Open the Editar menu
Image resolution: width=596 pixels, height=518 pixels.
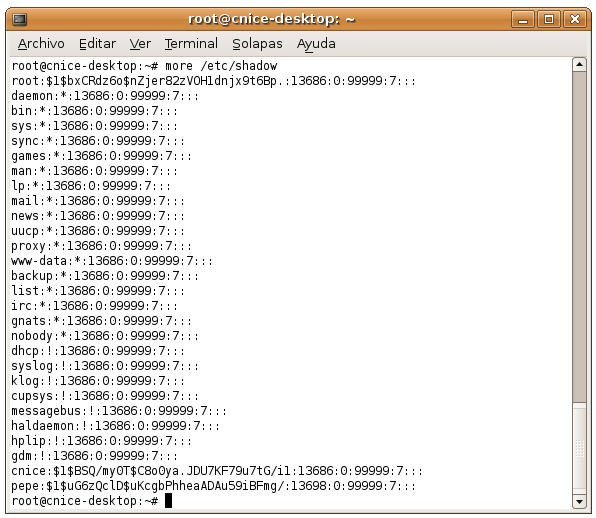pos(97,44)
